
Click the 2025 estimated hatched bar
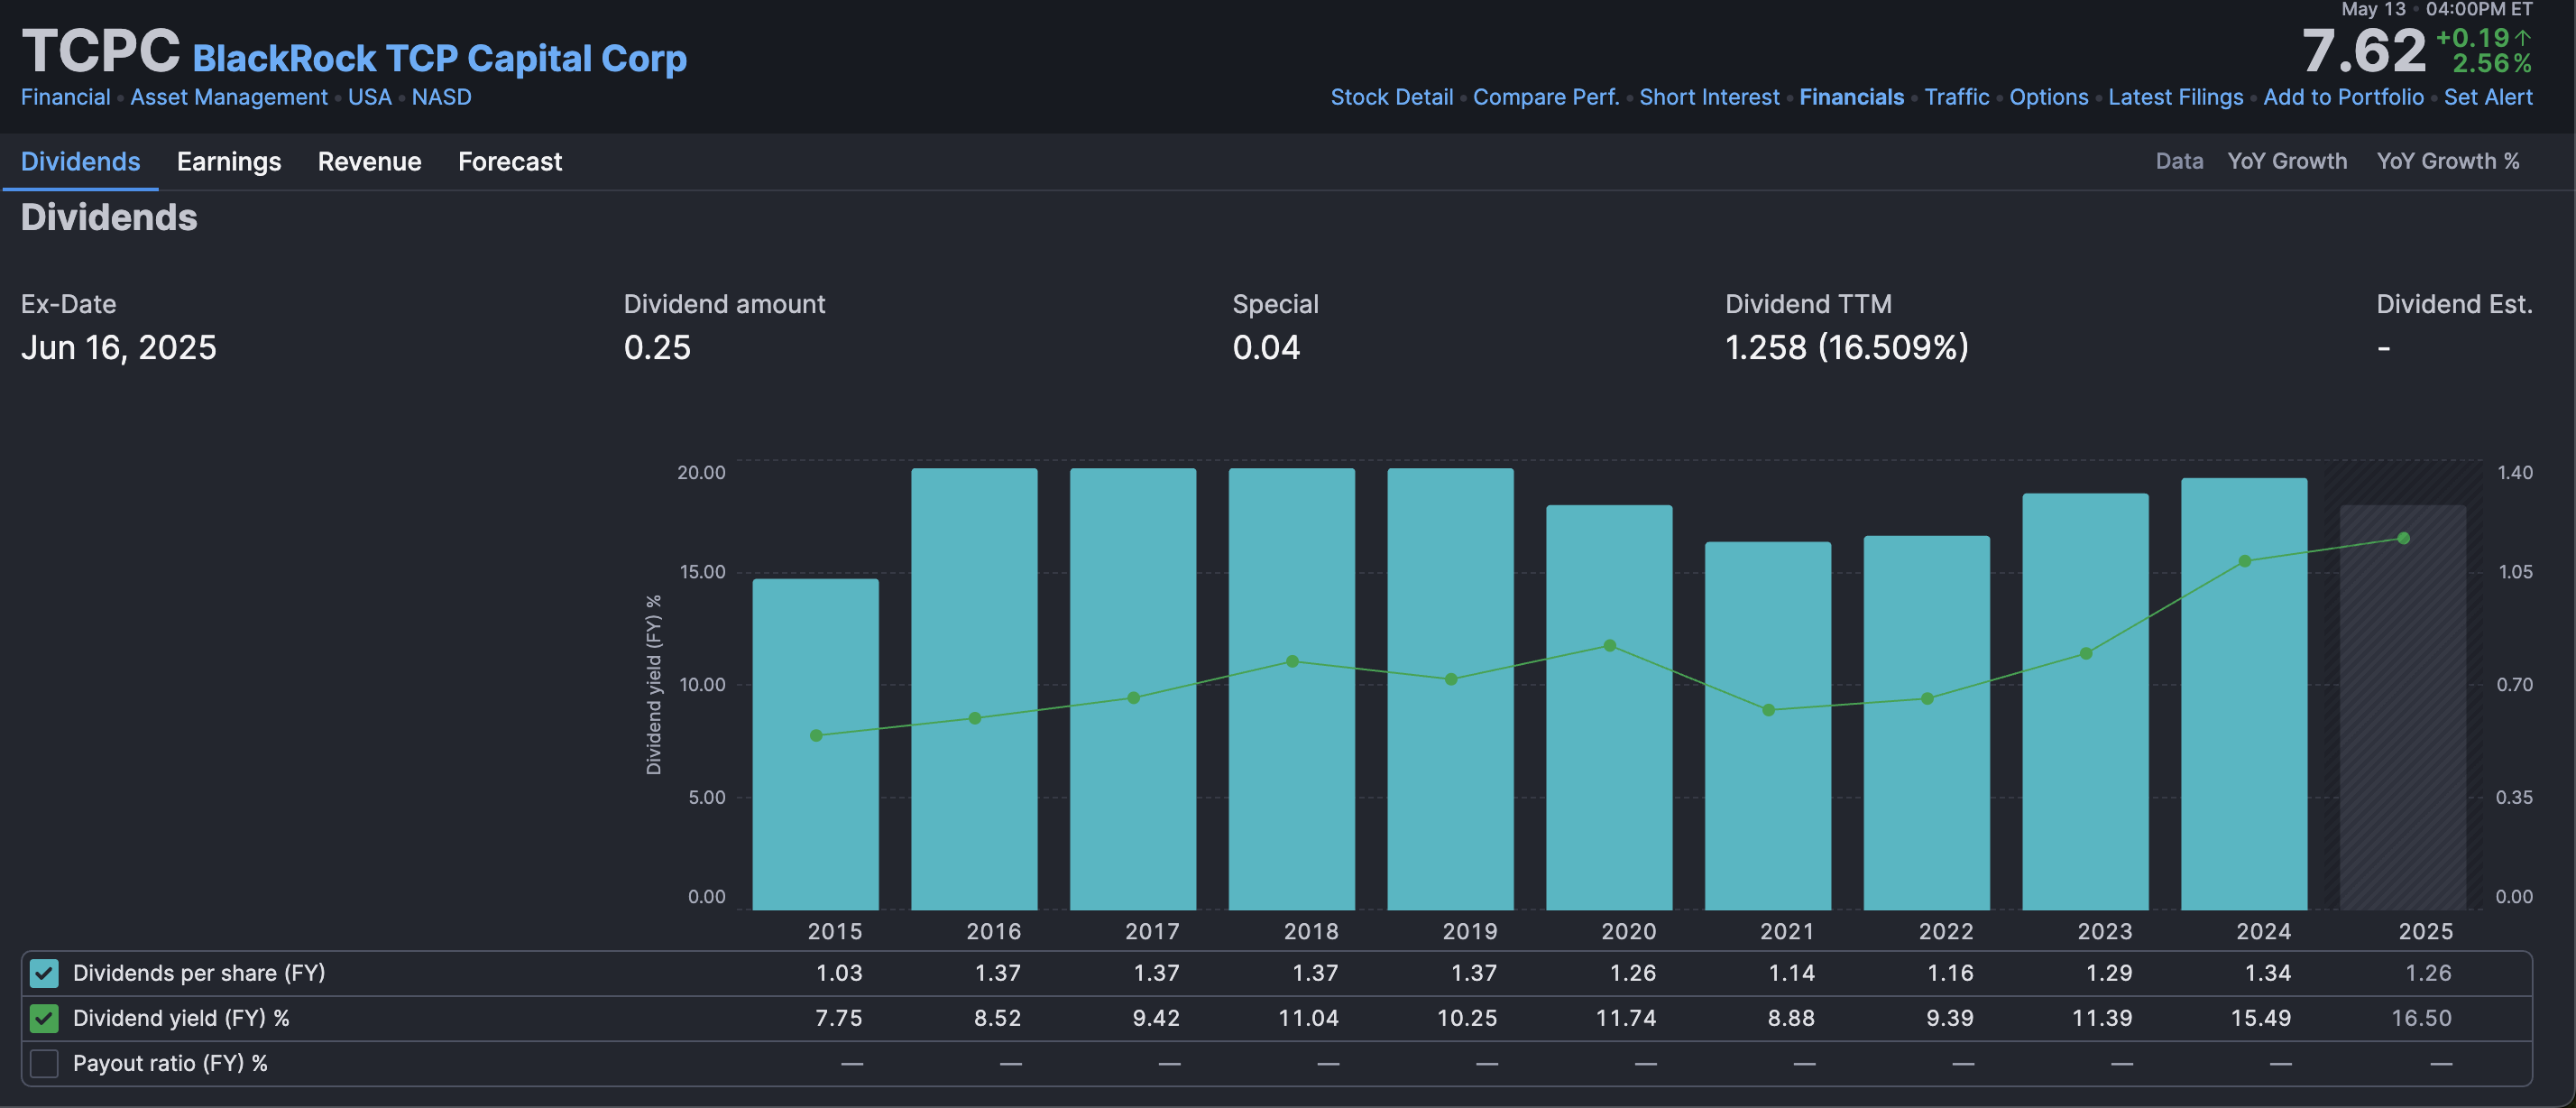click(2403, 707)
